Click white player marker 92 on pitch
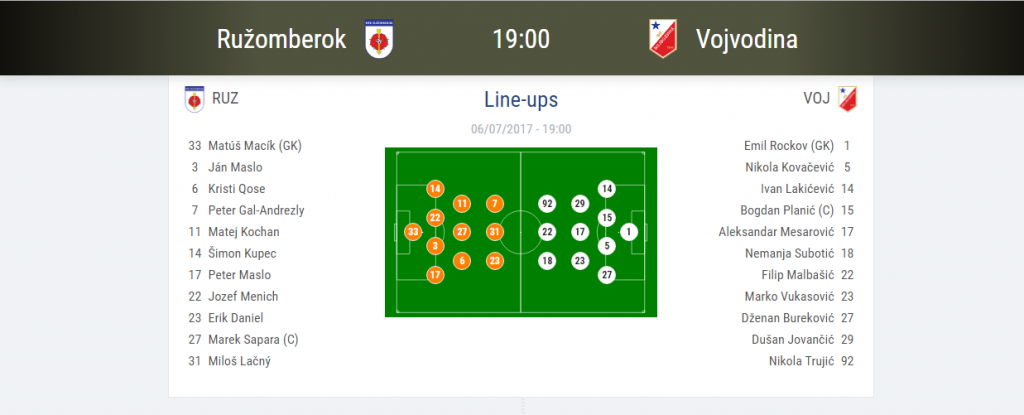 point(547,204)
